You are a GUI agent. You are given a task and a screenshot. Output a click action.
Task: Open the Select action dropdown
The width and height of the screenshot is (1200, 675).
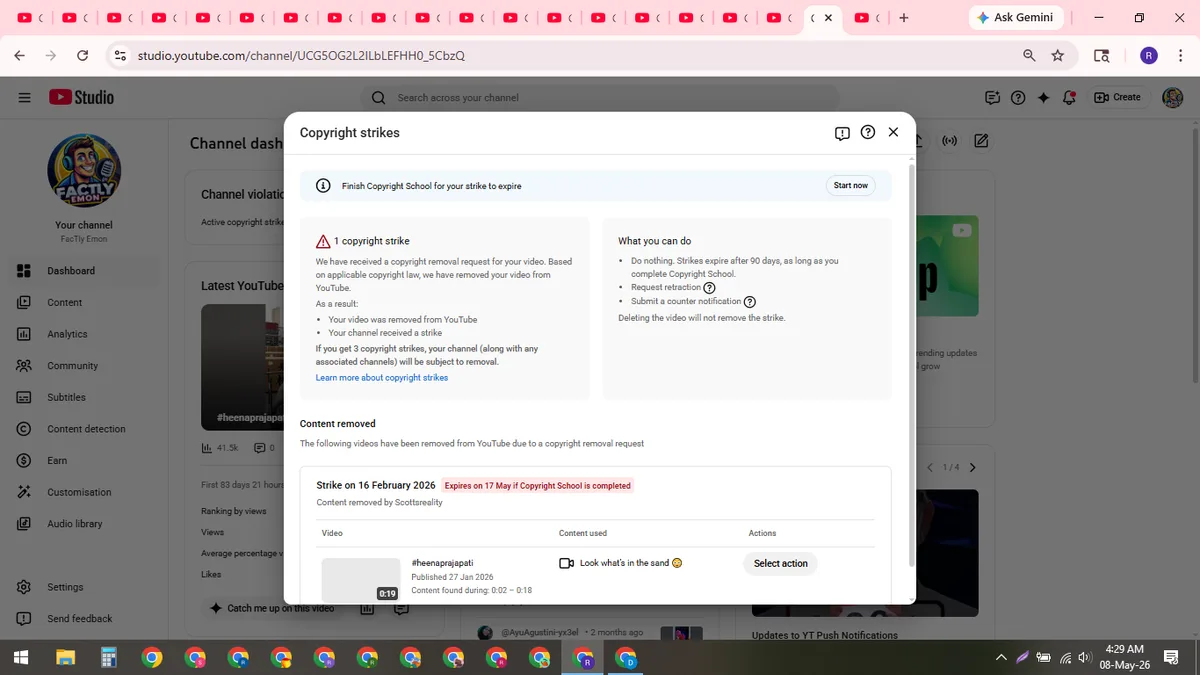(781, 563)
